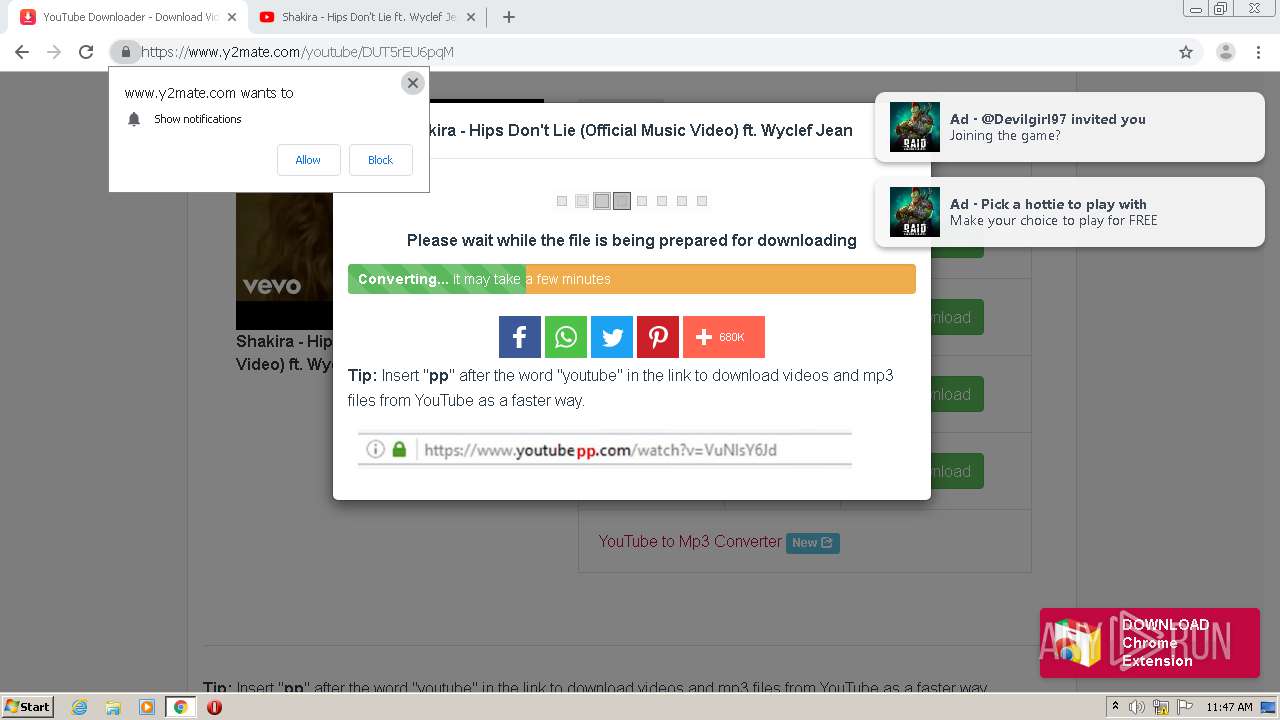Open File Explorer from taskbar
This screenshot has width=1280, height=720.
tap(113, 707)
